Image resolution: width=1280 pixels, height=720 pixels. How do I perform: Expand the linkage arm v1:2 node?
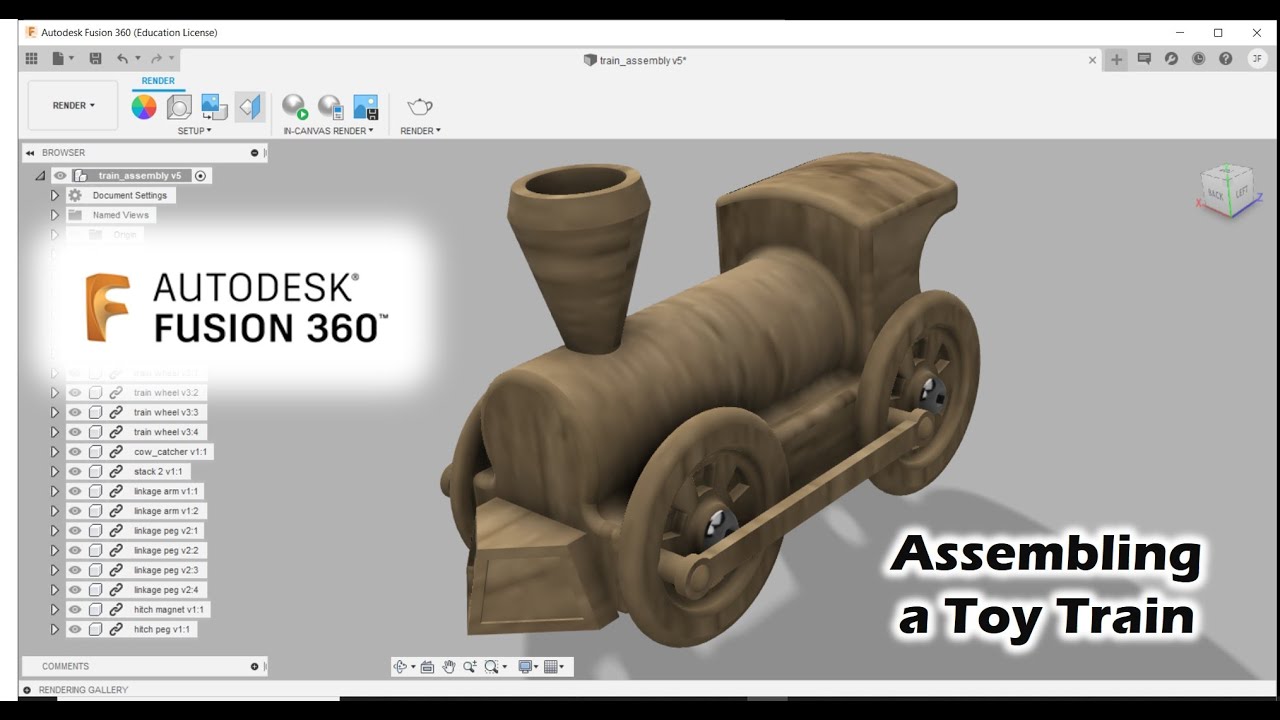pyautogui.click(x=55, y=511)
